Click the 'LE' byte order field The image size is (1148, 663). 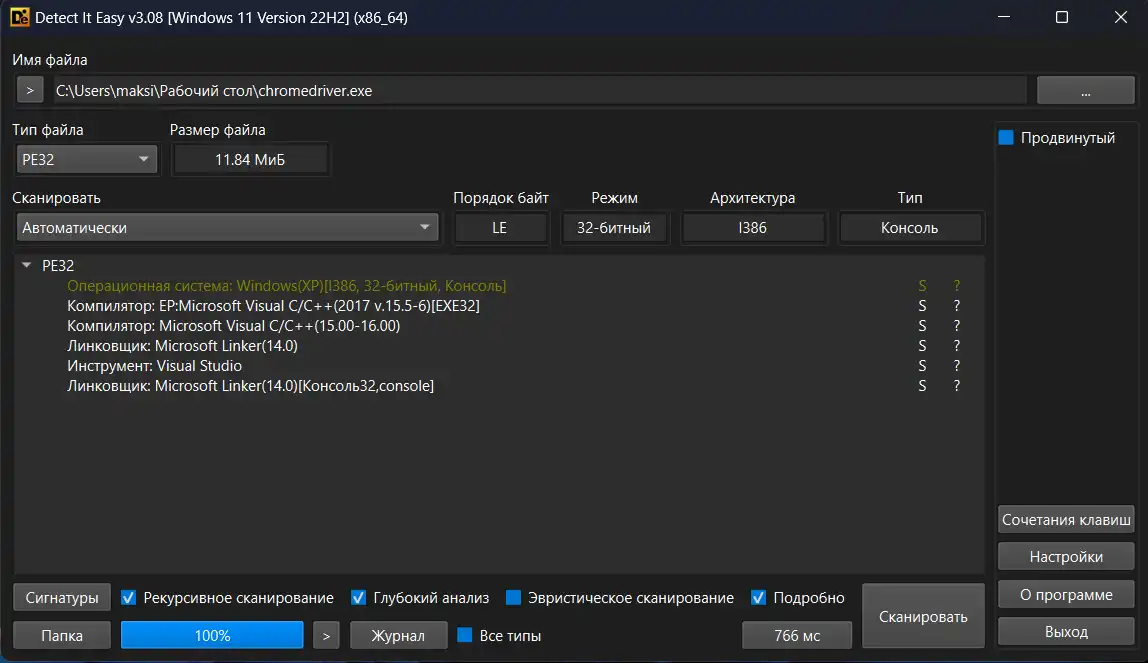point(500,228)
